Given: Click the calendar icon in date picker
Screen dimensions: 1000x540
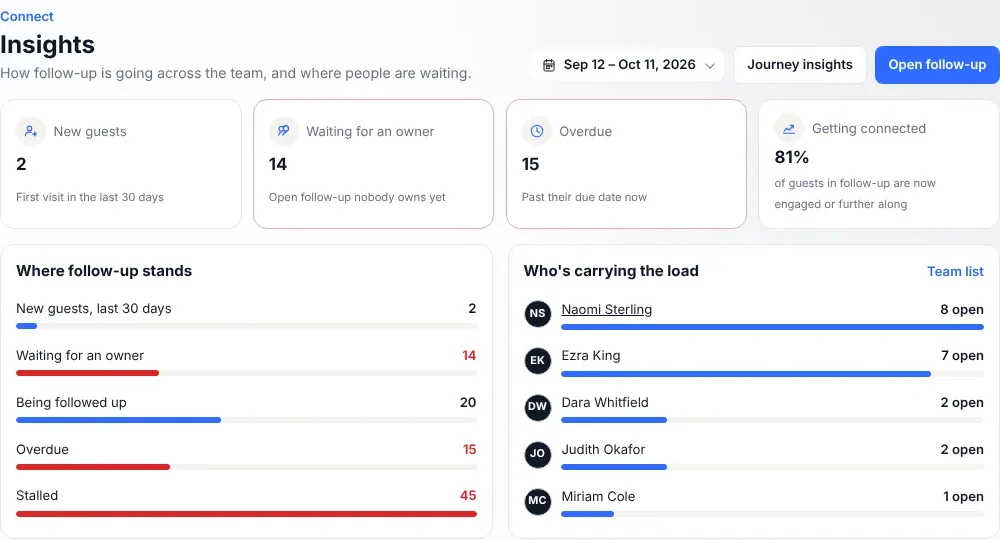Looking at the screenshot, I should click(548, 65).
